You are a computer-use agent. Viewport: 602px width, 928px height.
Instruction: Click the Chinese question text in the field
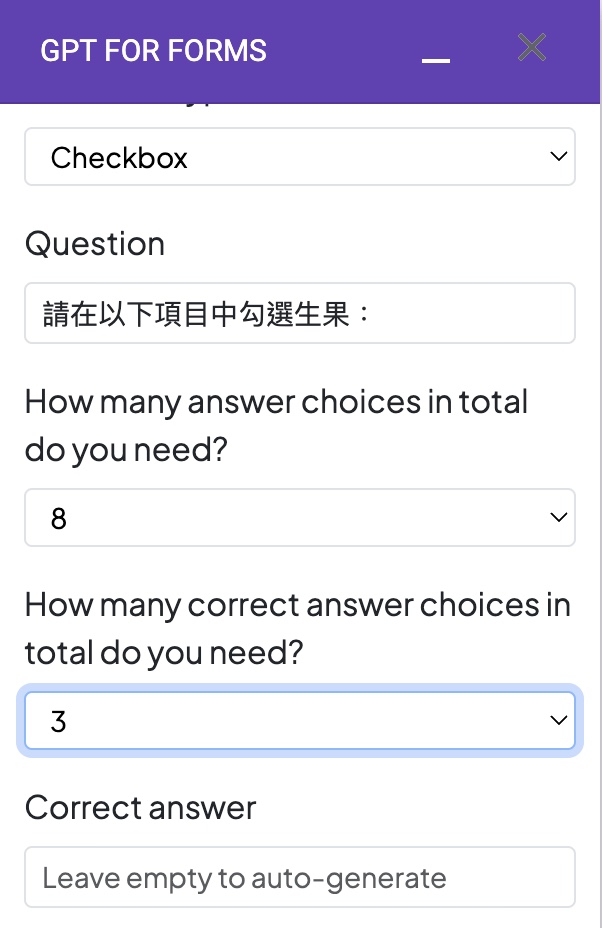(x=207, y=315)
